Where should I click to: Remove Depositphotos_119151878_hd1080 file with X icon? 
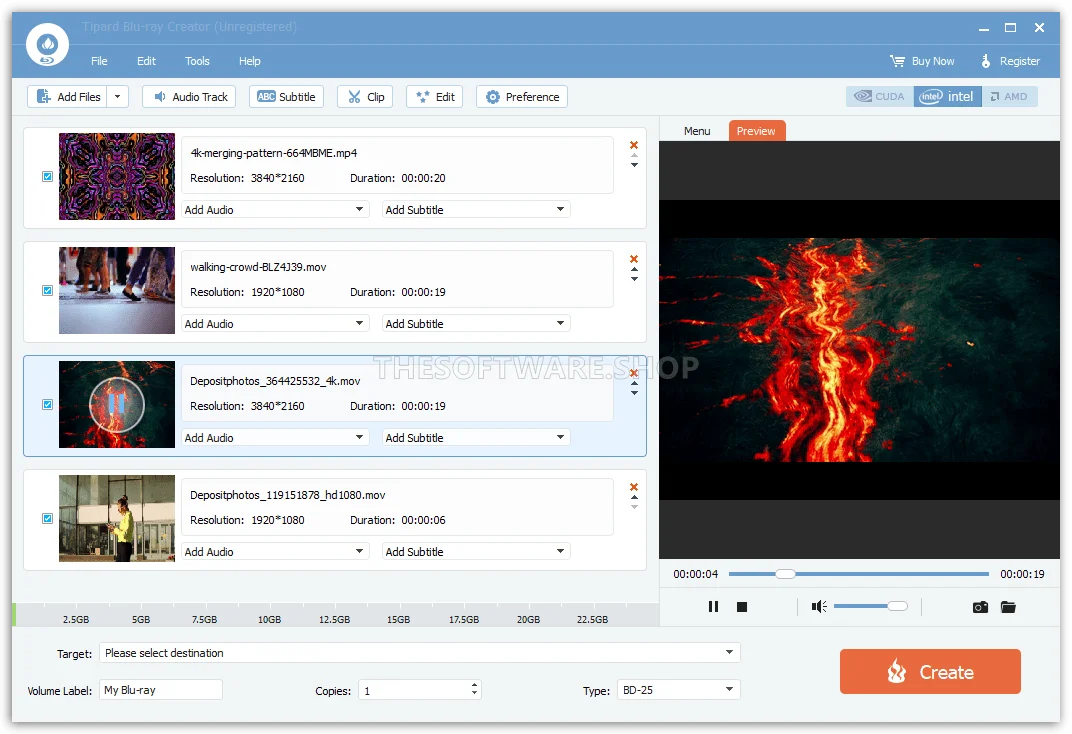(634, 487)
